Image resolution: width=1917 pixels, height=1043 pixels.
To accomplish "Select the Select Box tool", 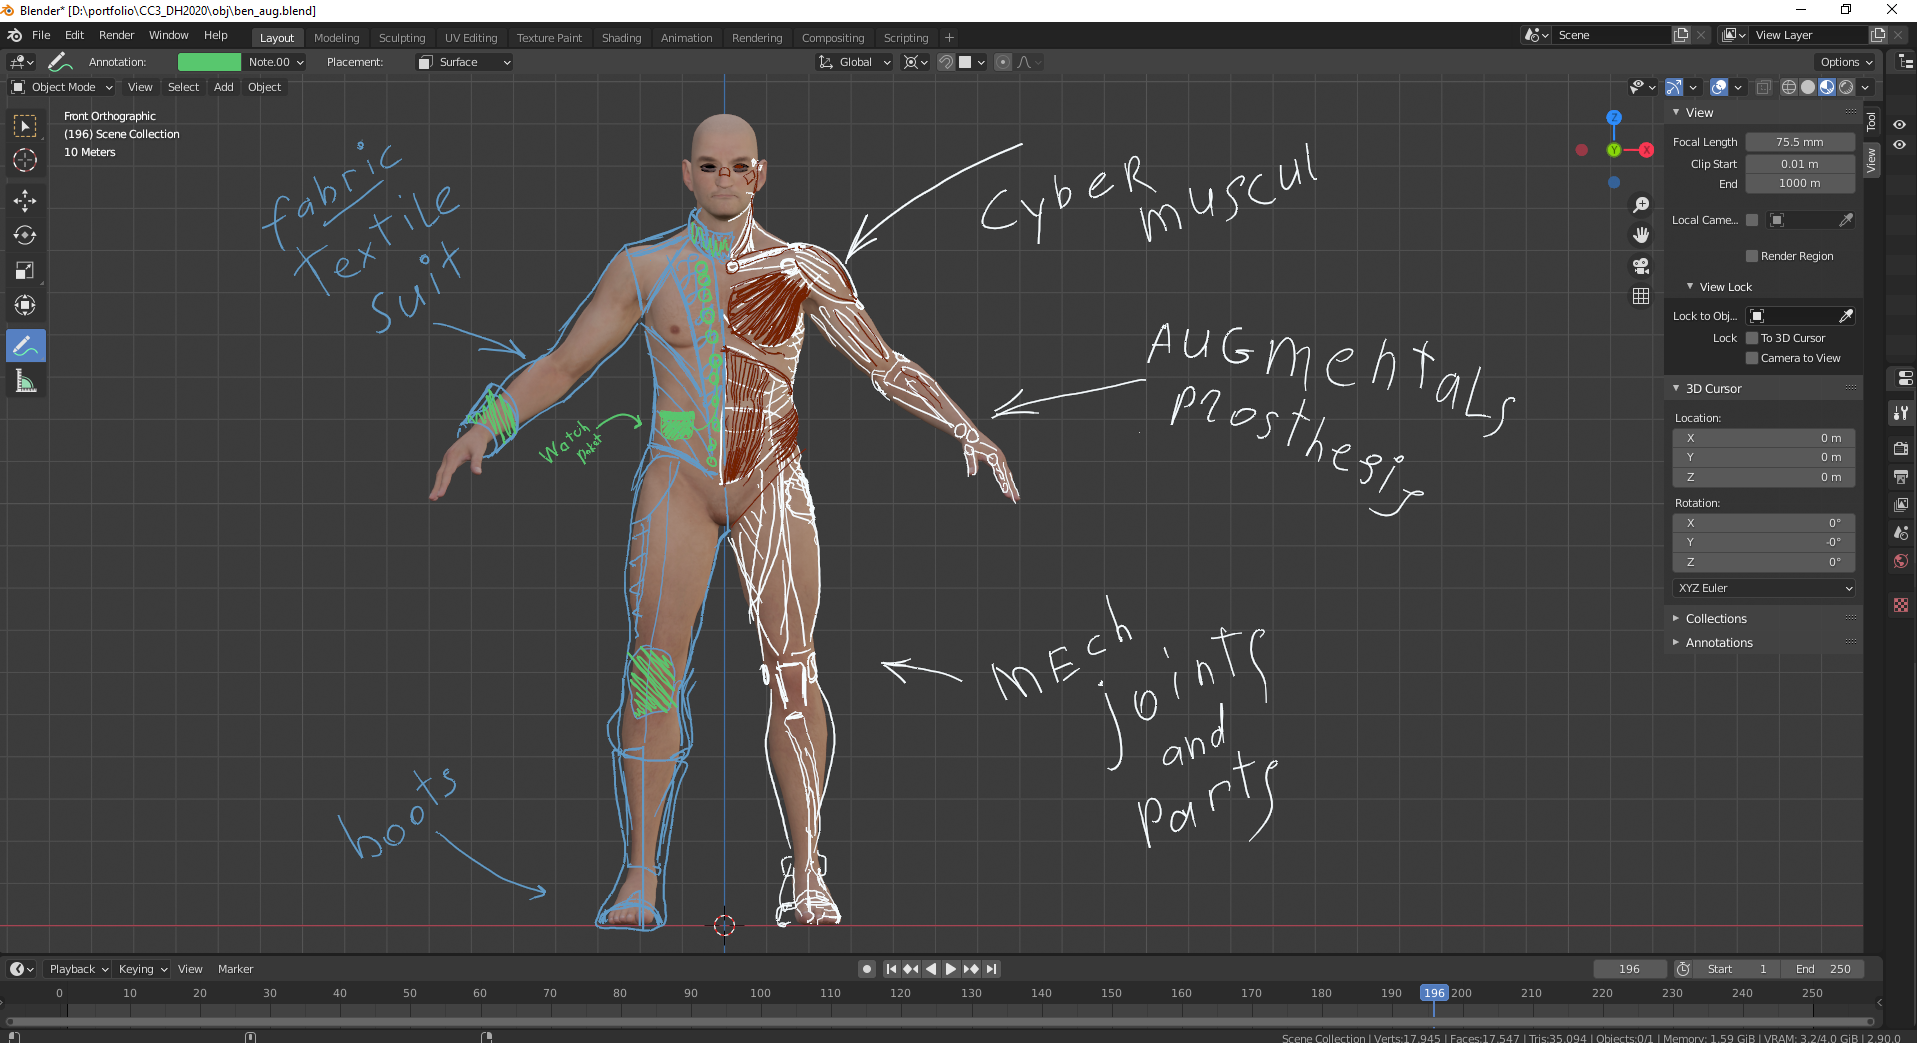I will click(25, 125).
